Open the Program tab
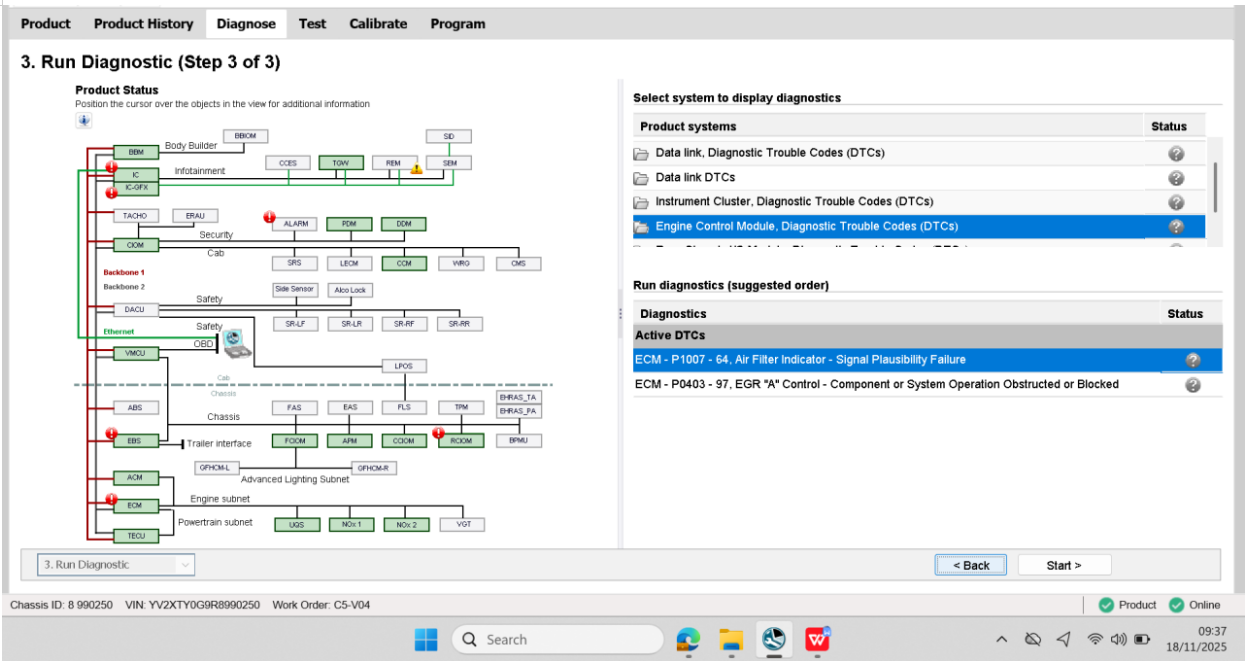This screenshot has height=661, width=1245. 458,23
